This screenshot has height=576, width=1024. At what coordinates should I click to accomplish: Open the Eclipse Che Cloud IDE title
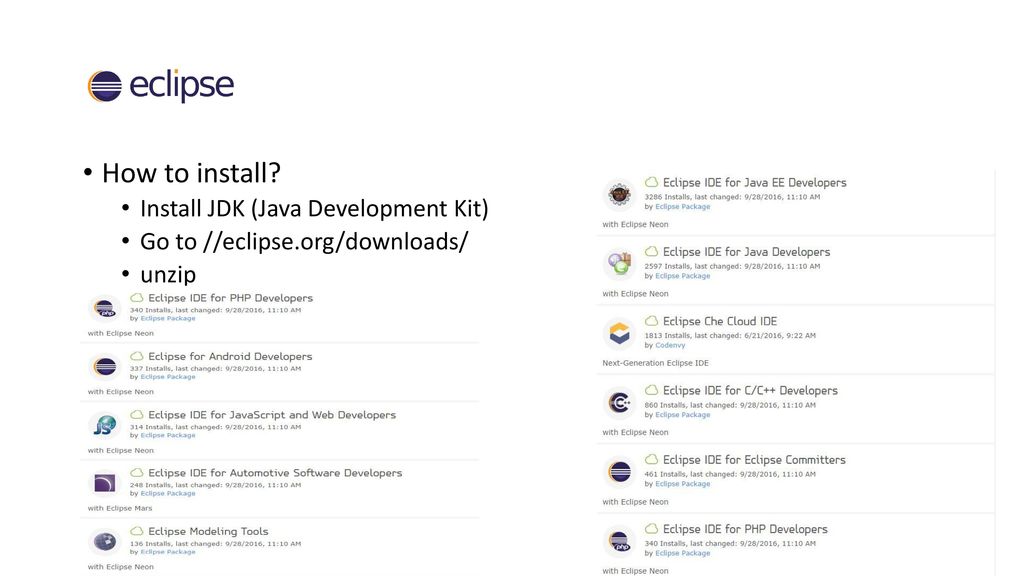(720, 321)
